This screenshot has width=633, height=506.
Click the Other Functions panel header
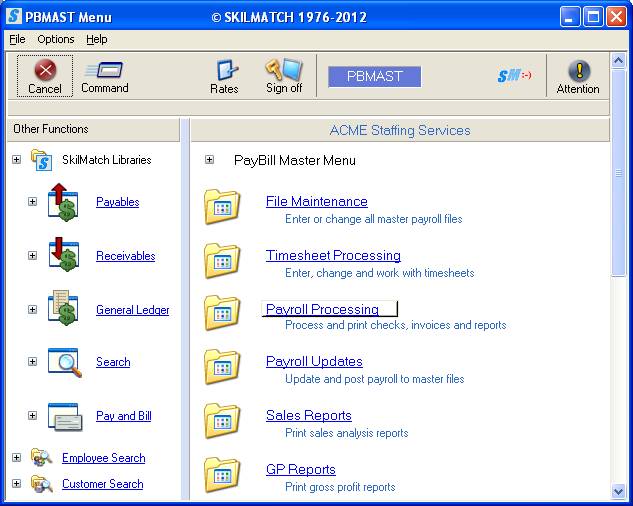[x=93, y=129]
